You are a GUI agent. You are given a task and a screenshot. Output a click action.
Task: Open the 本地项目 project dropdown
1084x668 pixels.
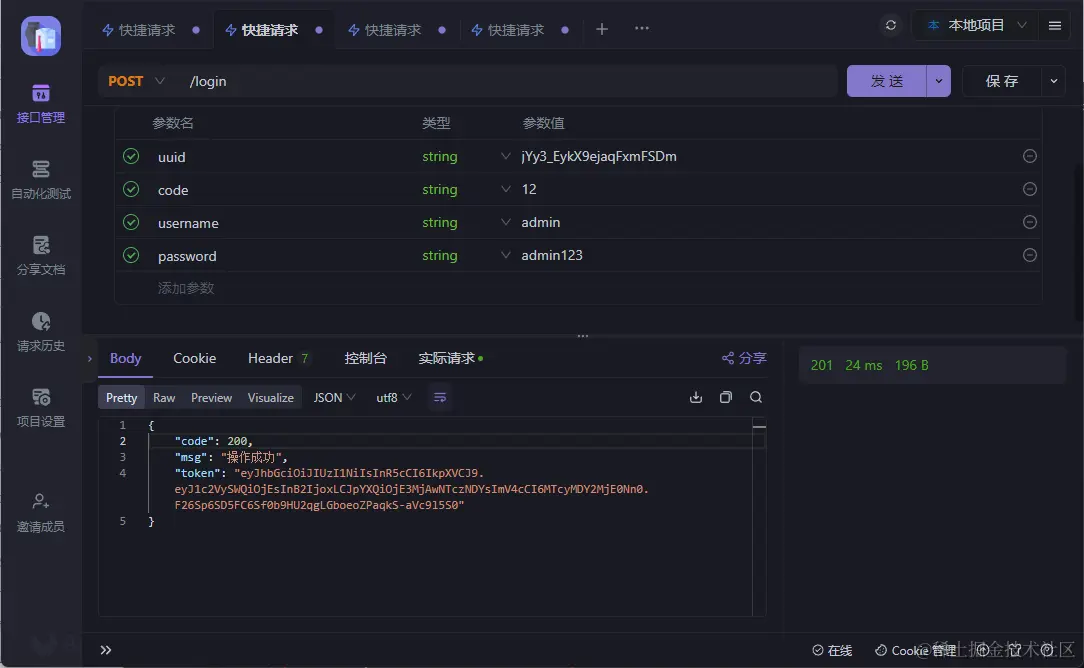pyautogui.click(x=975, y=26)
